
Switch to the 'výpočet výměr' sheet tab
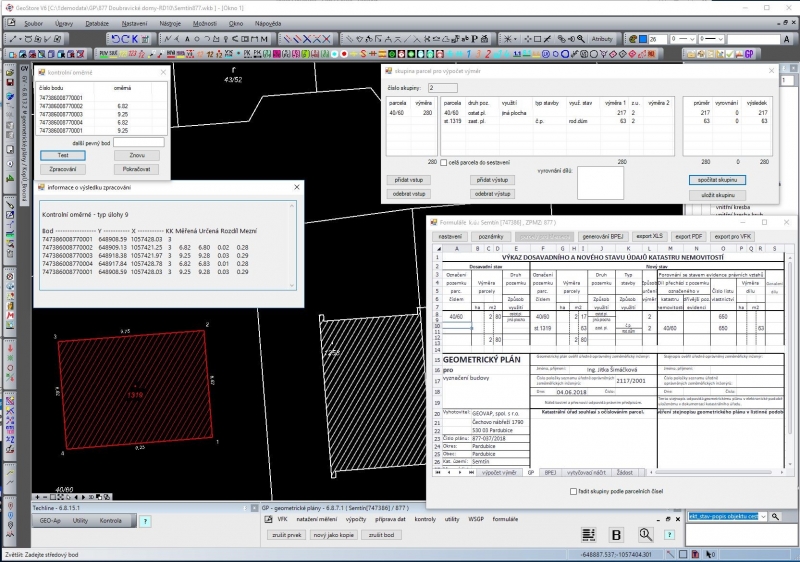[x=499, y=473]
